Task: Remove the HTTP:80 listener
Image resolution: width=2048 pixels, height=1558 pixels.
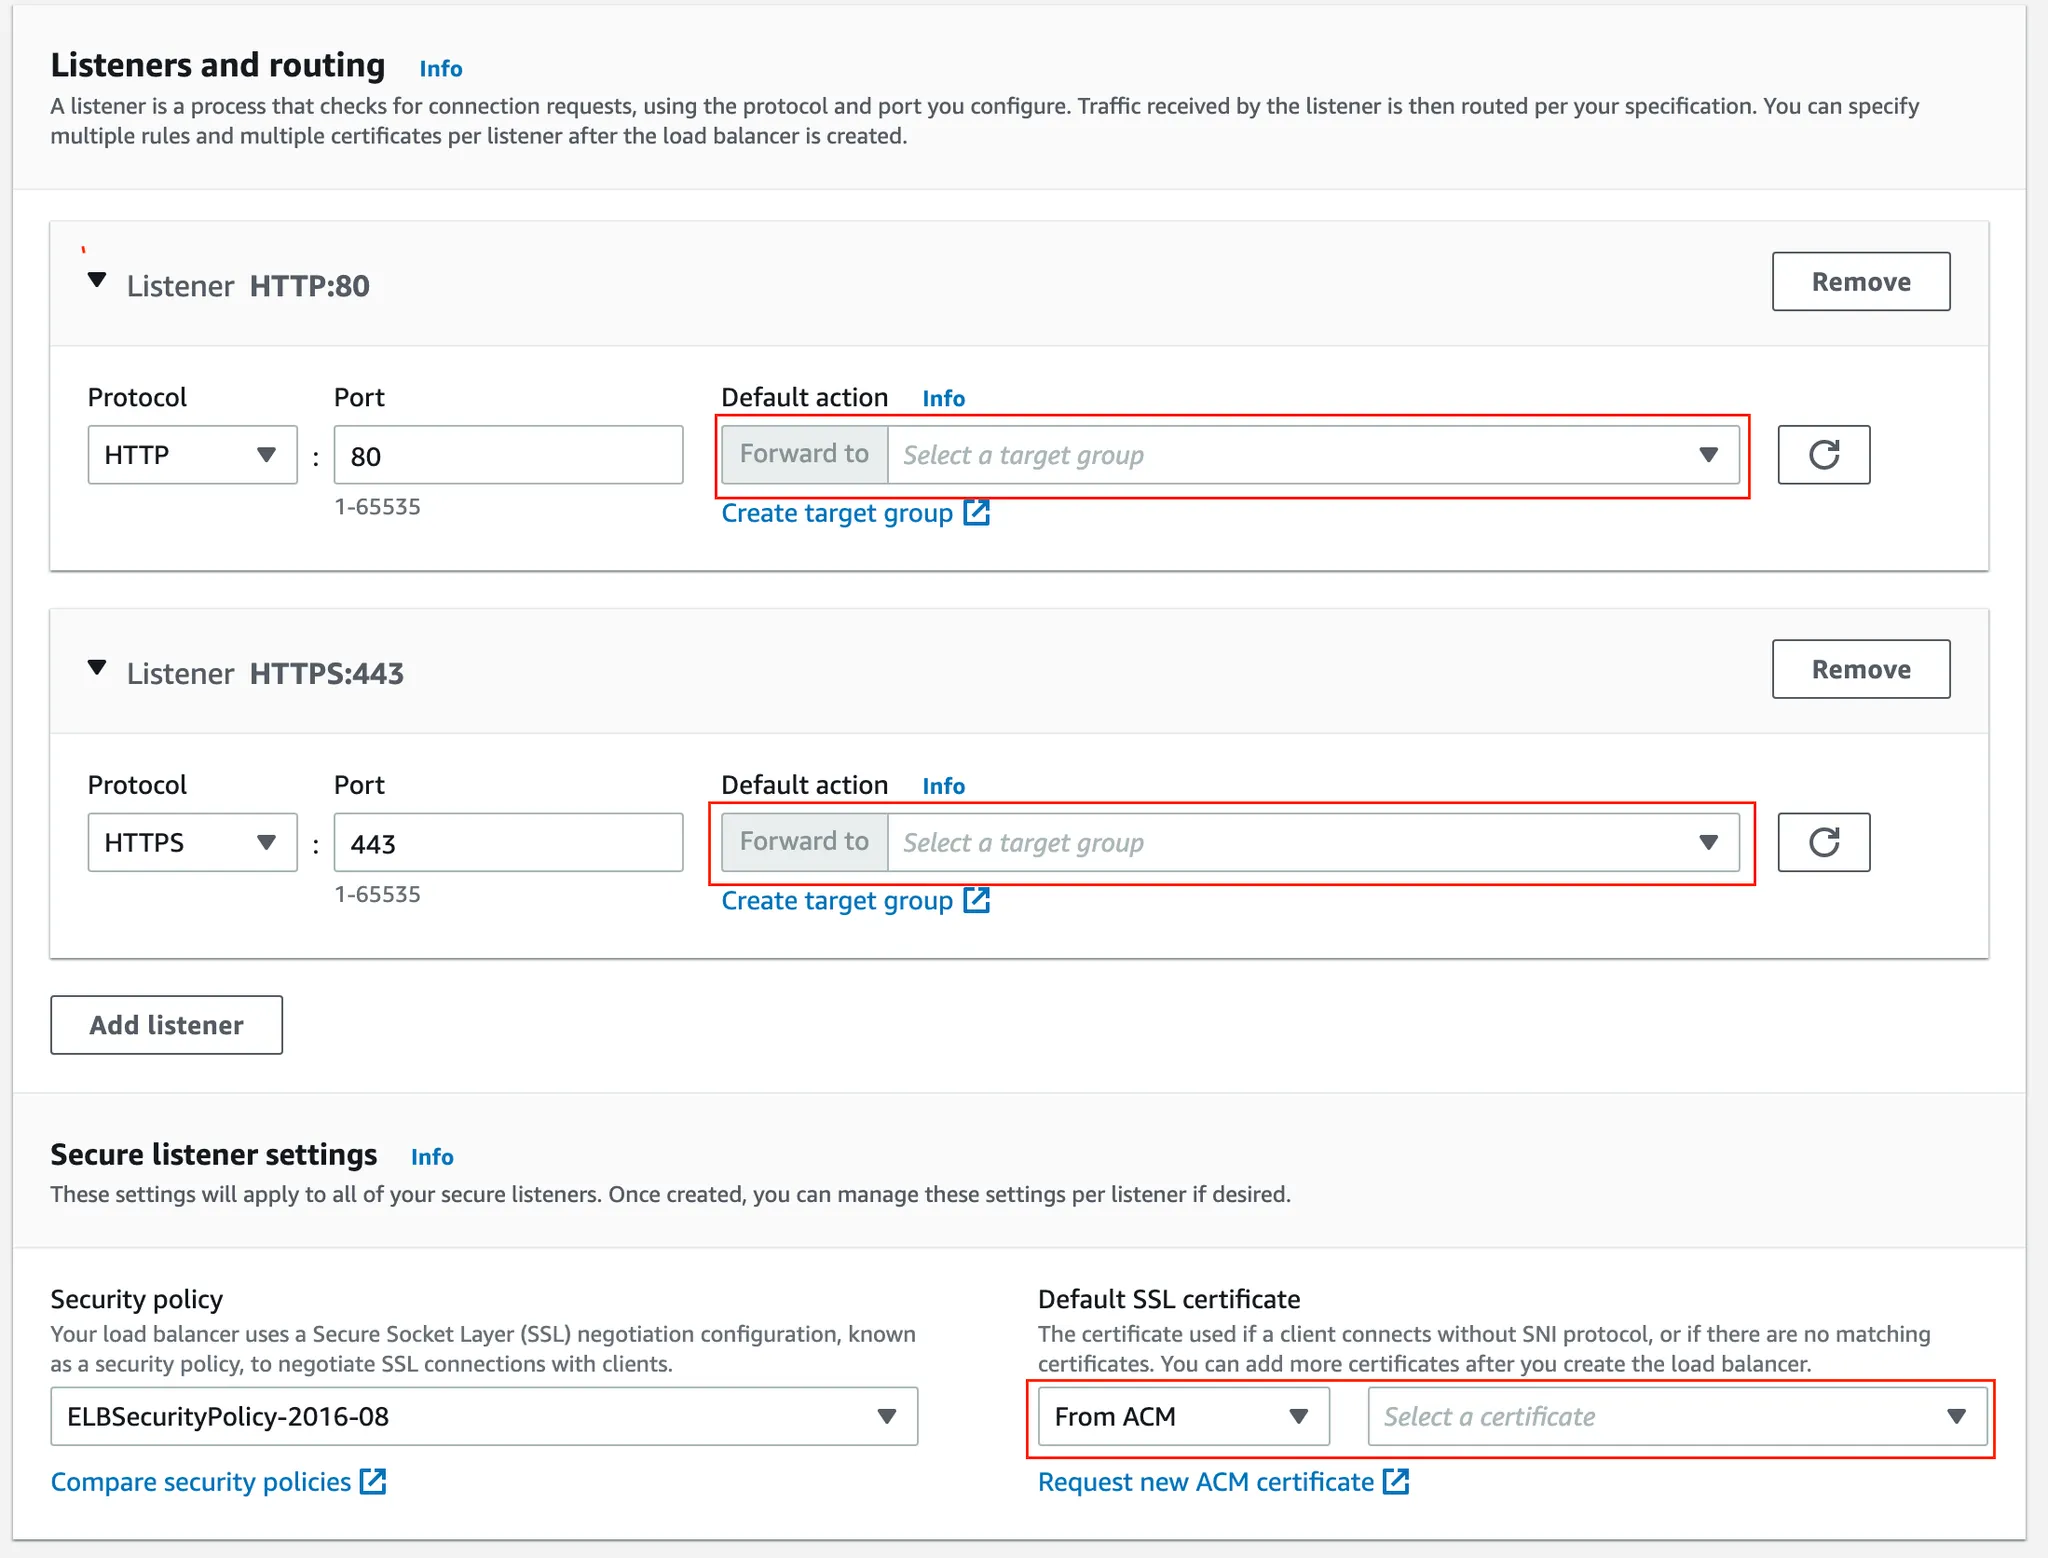Action: [x=1860, y=282]
